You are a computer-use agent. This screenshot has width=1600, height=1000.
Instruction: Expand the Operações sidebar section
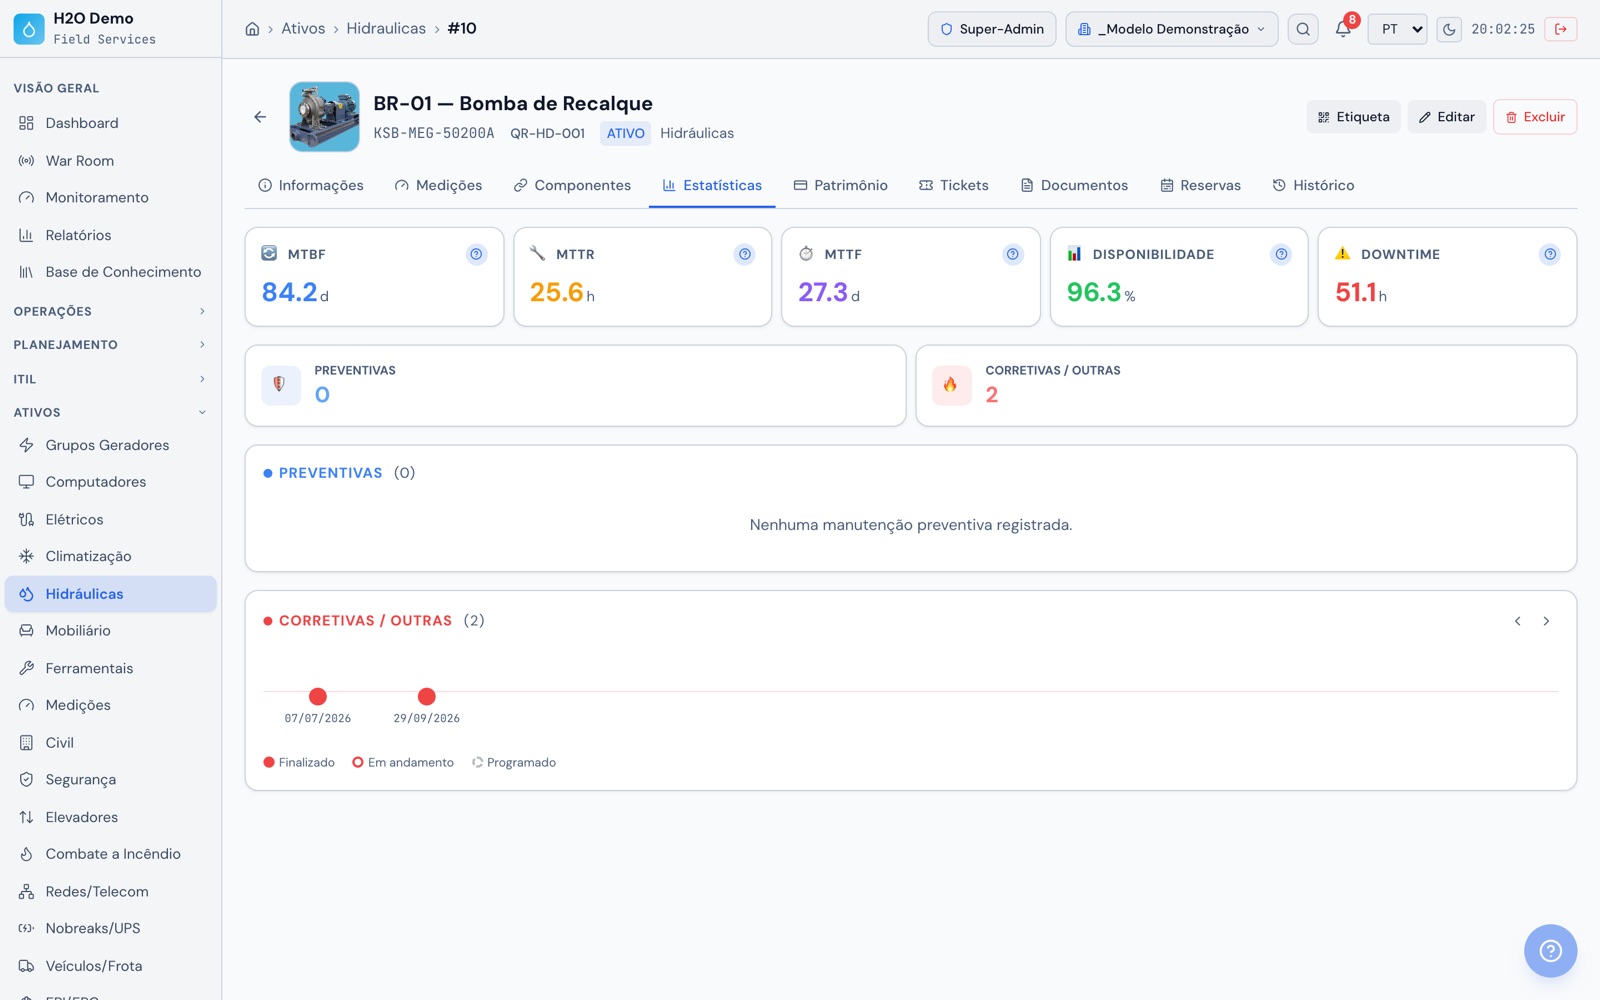tap(110, 311)
